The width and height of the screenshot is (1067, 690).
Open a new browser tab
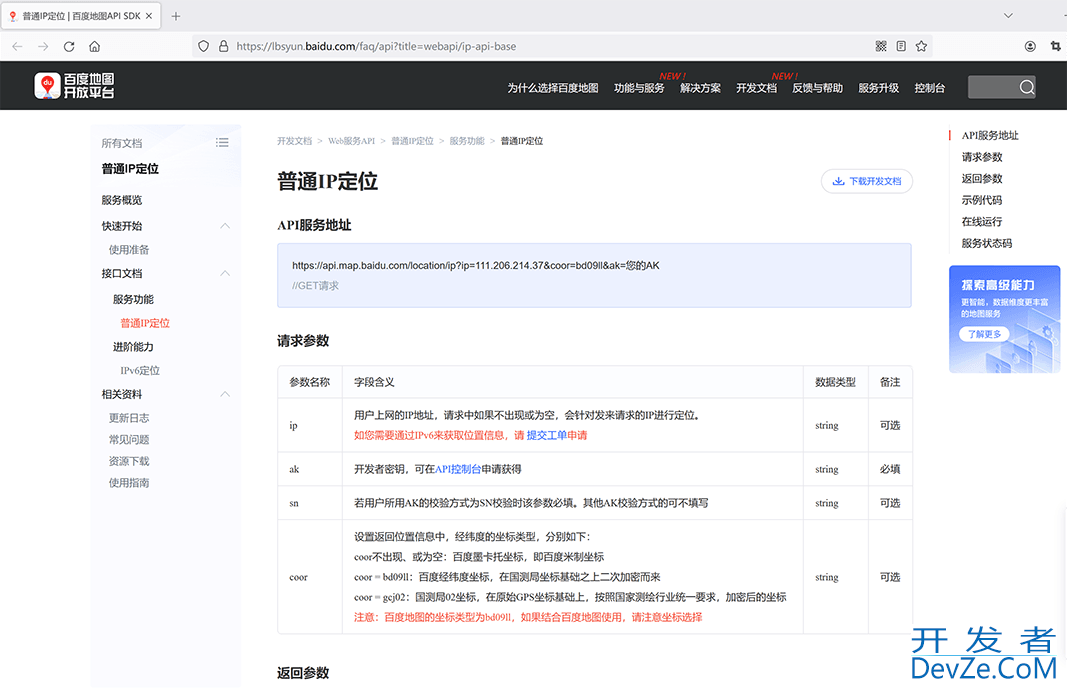click(176, 16)
